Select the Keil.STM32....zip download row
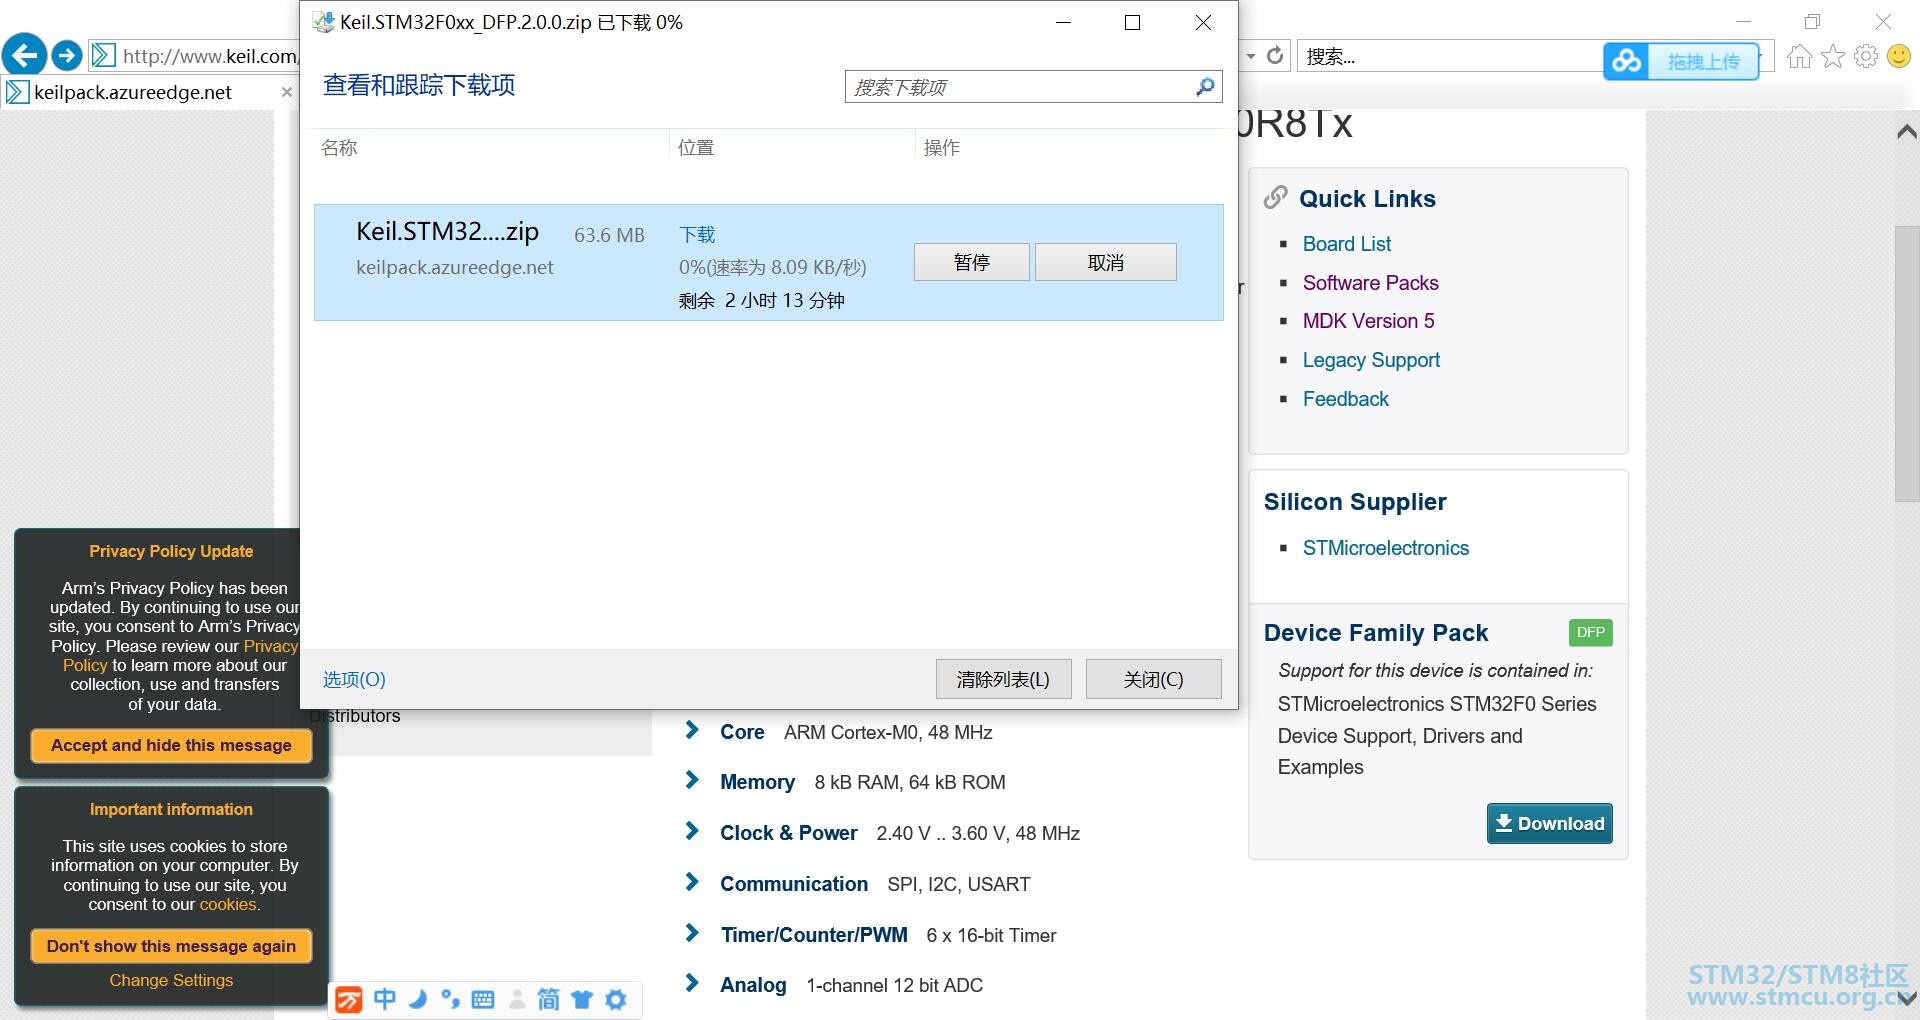1920x1020 pixels. tap(768, 262)
